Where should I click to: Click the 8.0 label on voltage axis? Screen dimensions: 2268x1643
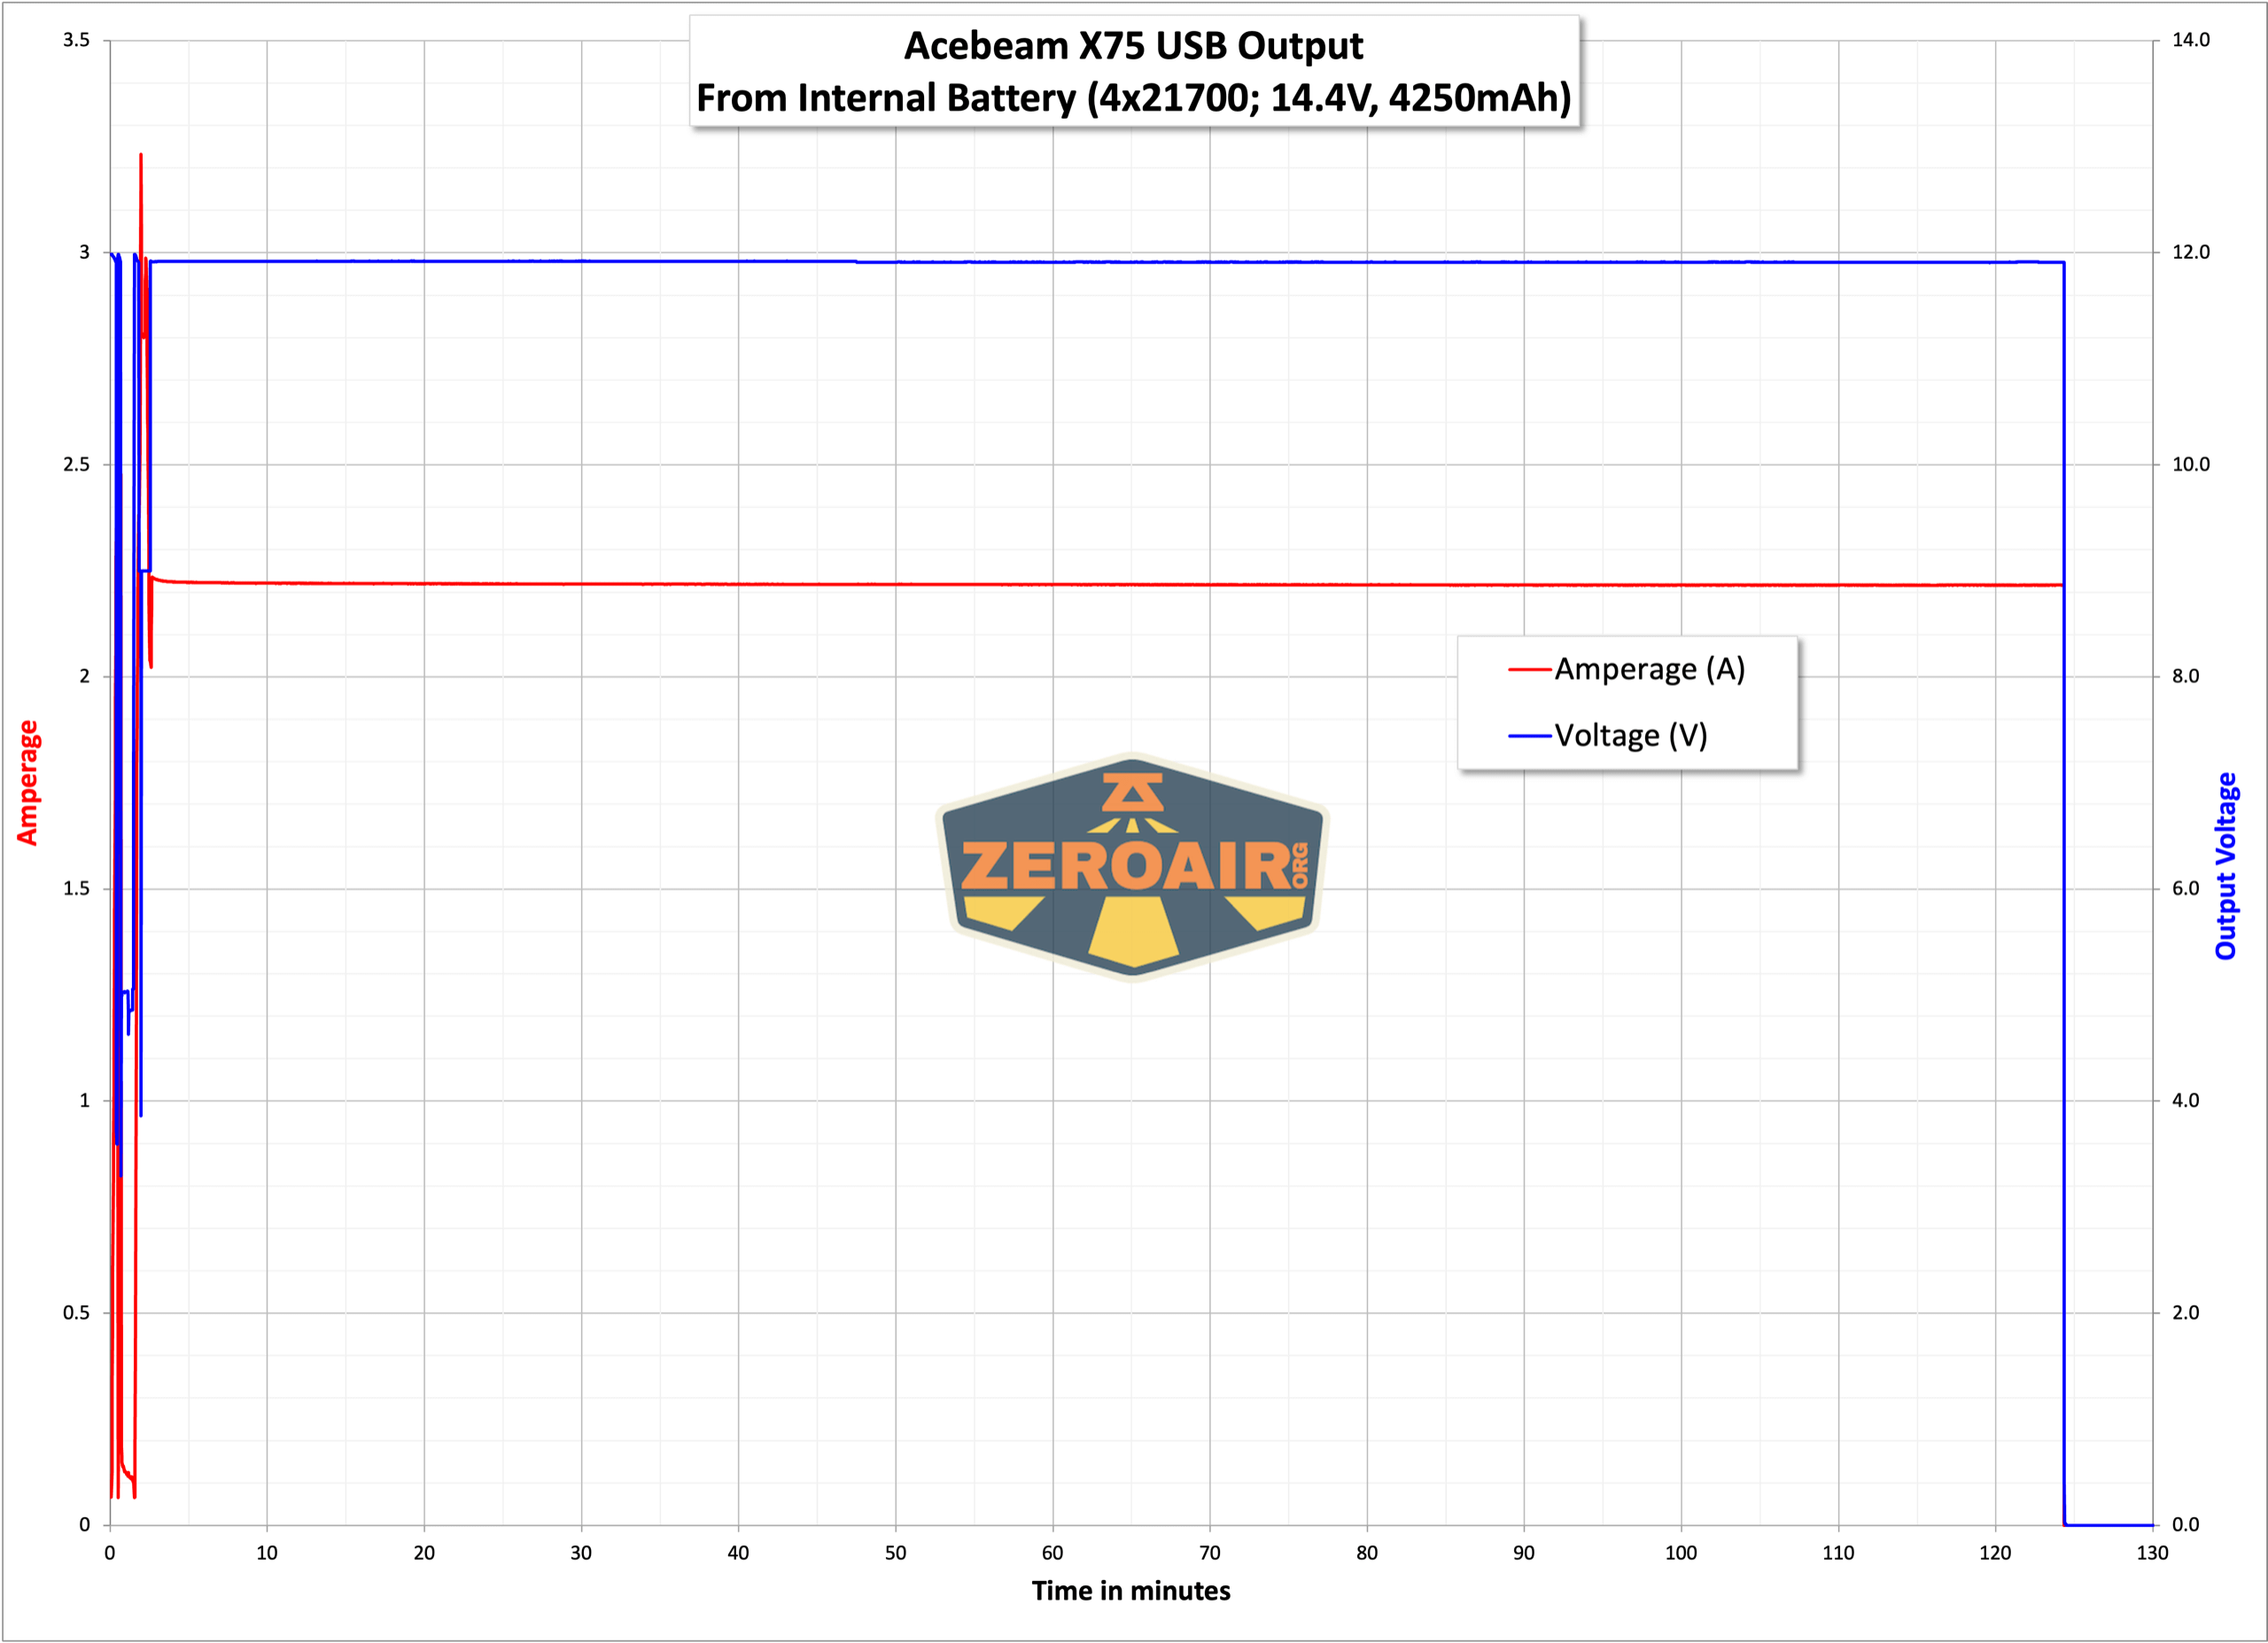click(x=2185, y=676)
